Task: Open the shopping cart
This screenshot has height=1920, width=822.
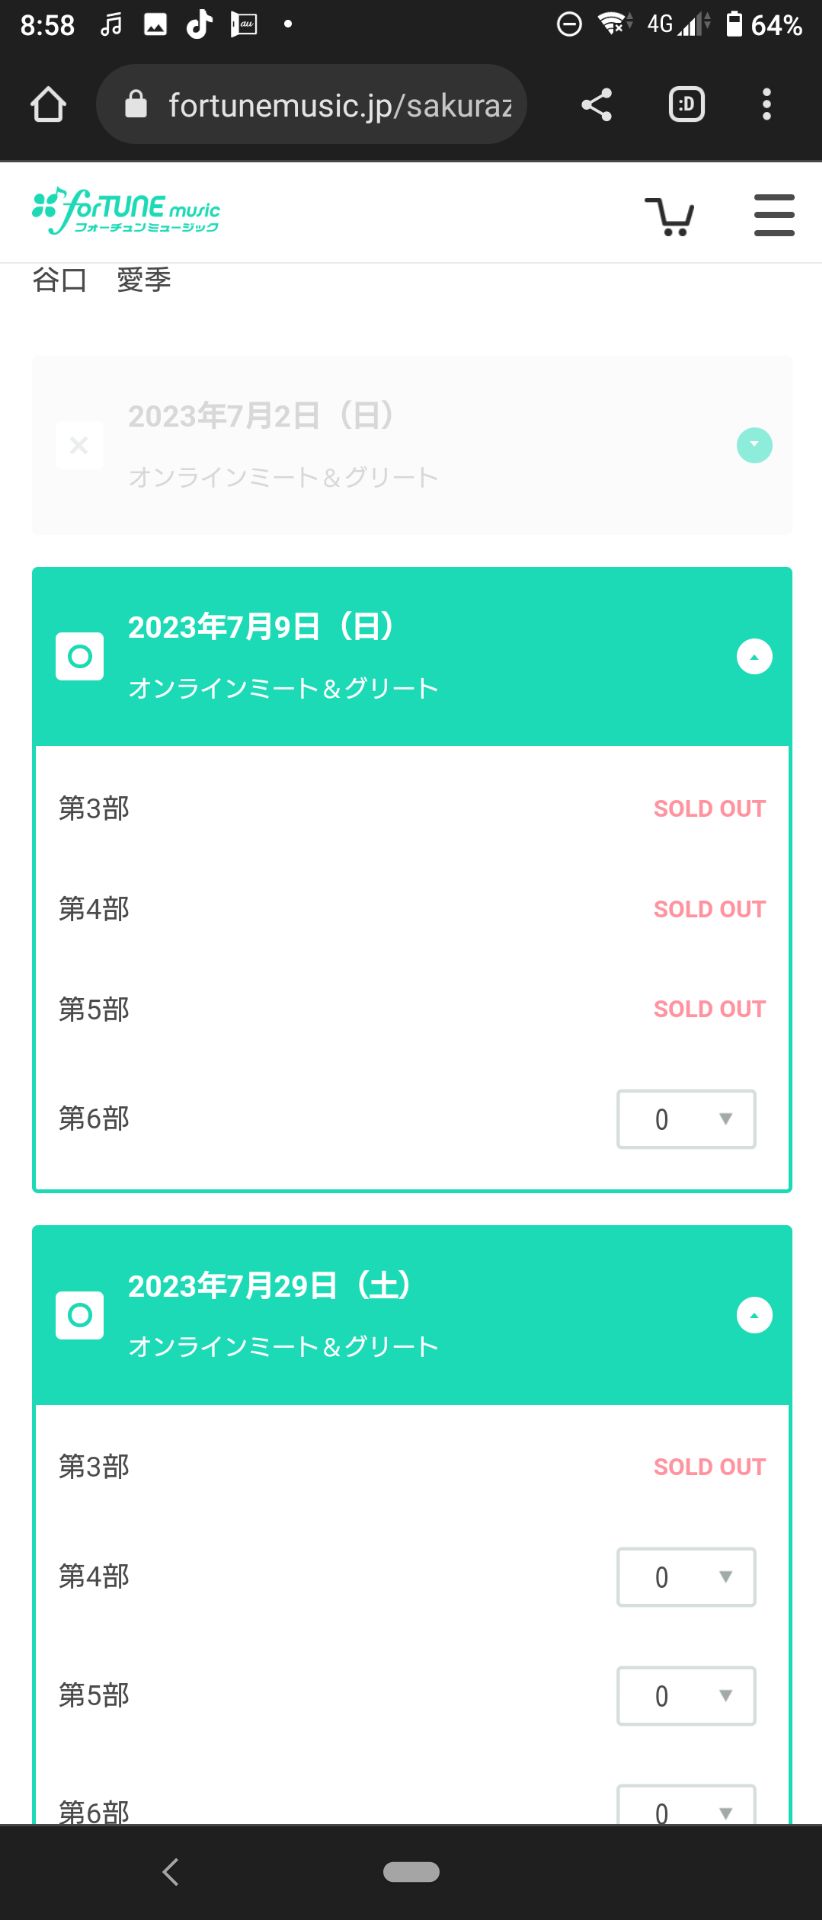Action: point(669,215)
